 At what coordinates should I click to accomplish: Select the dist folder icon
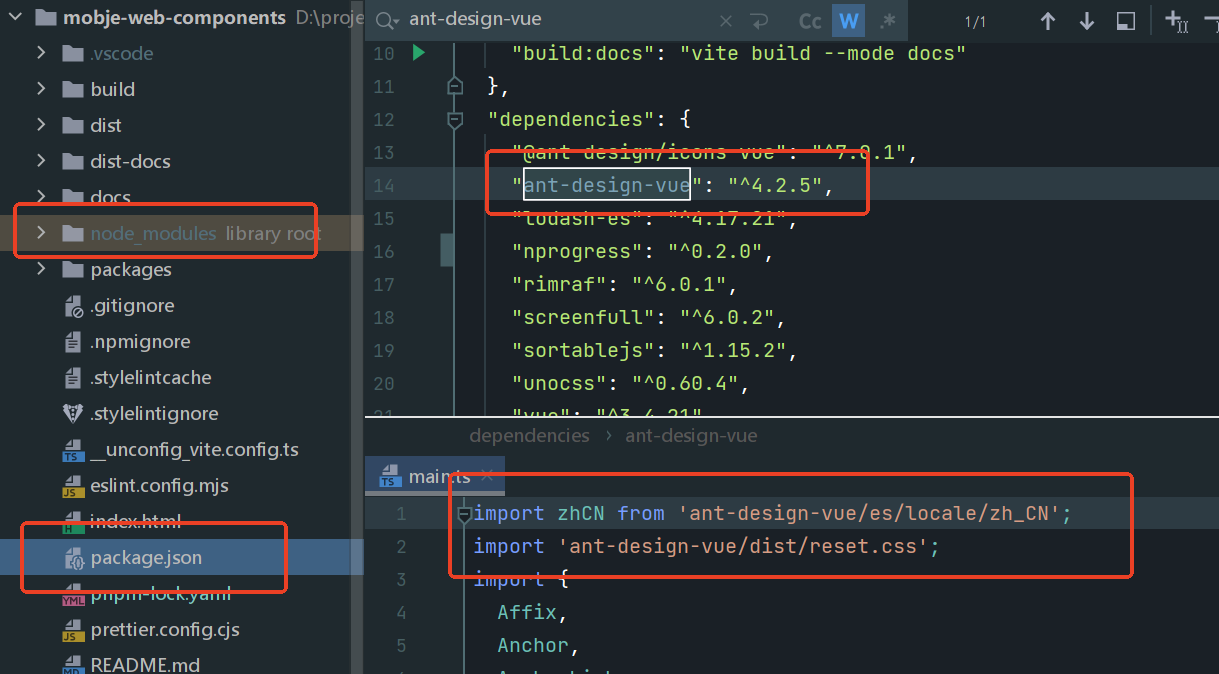pyautogui.click(x=72, y=125)
